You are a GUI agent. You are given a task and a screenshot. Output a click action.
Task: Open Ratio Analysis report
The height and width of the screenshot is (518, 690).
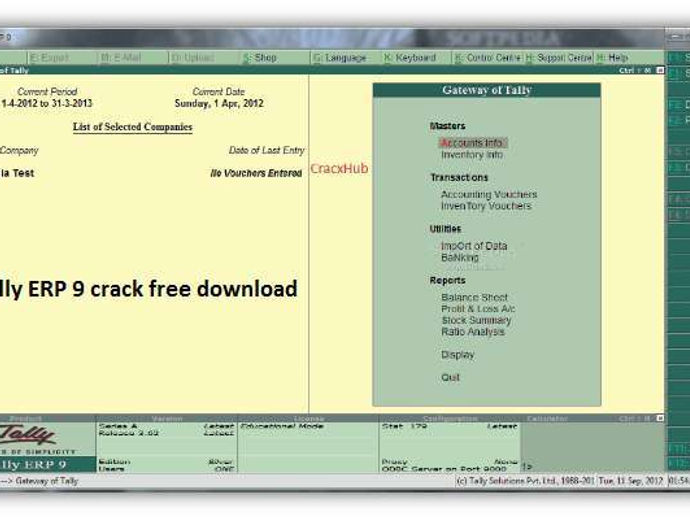[473, 332]
